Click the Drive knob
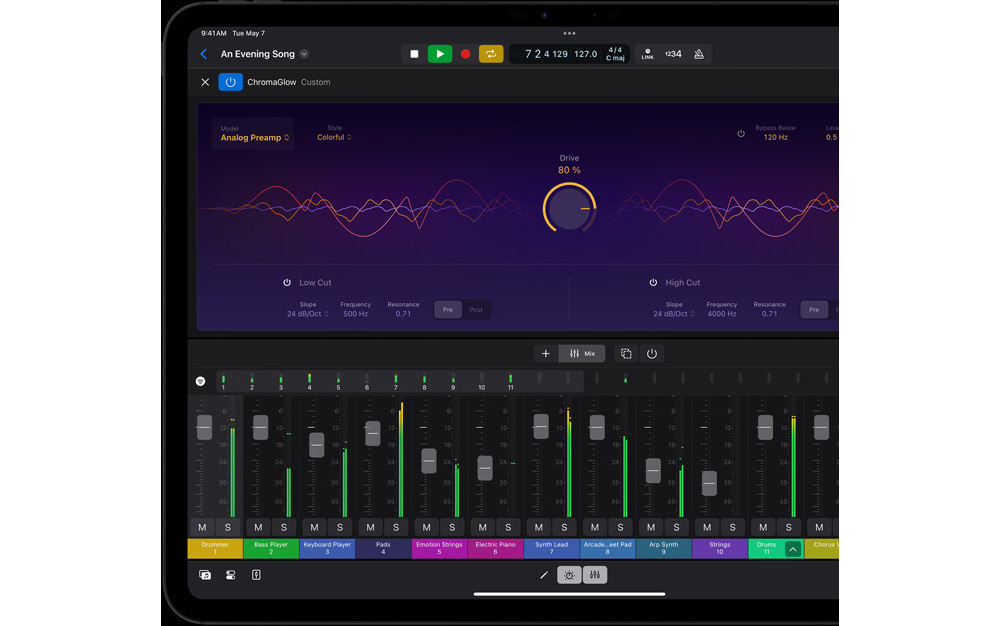Viewport: 1000px width, 626px height. tap(570, 208)
